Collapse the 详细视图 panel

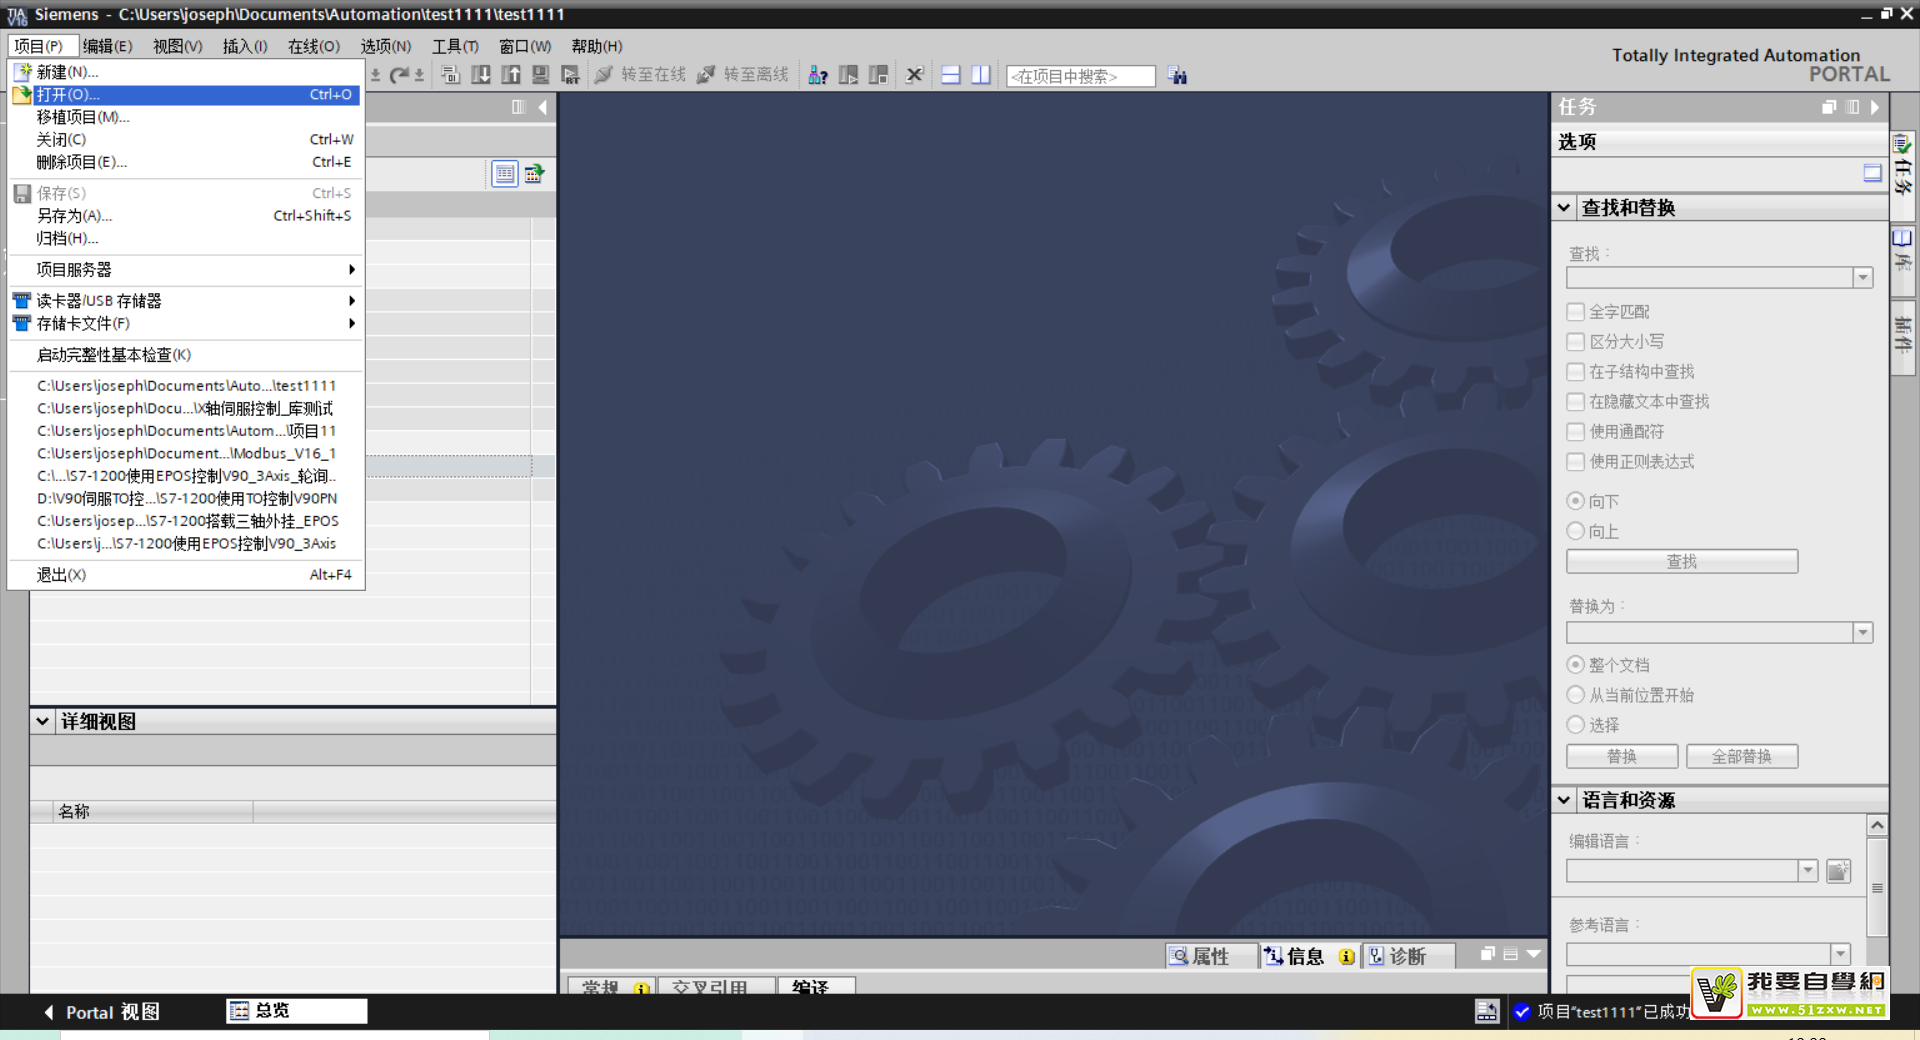pyautogui.click(x=42, y=721)
